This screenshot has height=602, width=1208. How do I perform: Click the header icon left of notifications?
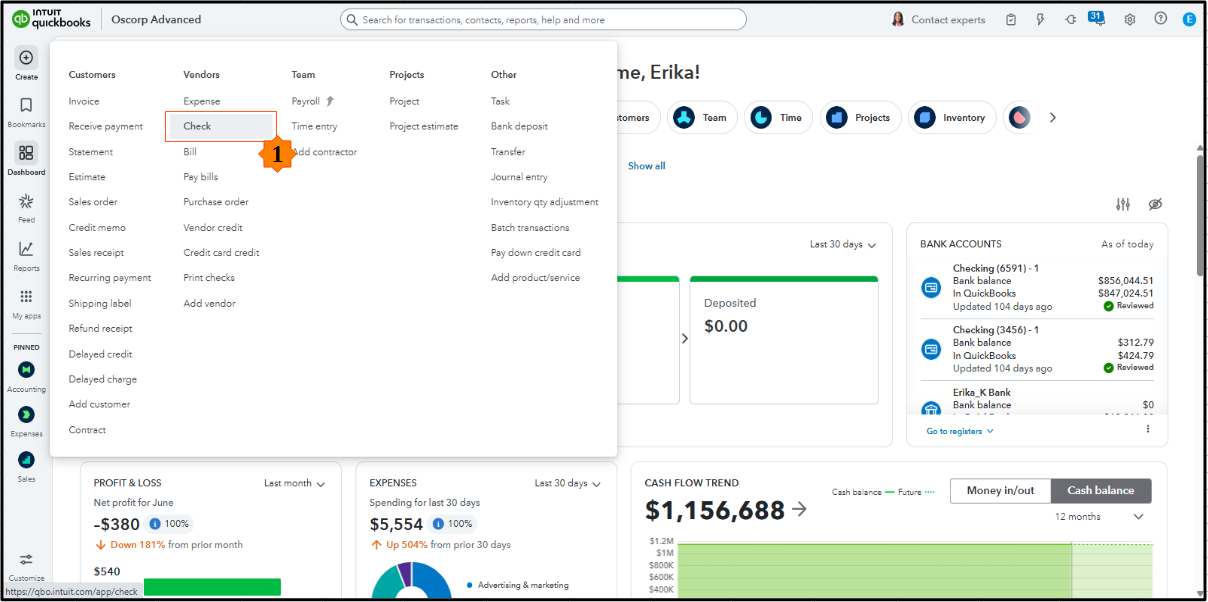pos(1070,19)
